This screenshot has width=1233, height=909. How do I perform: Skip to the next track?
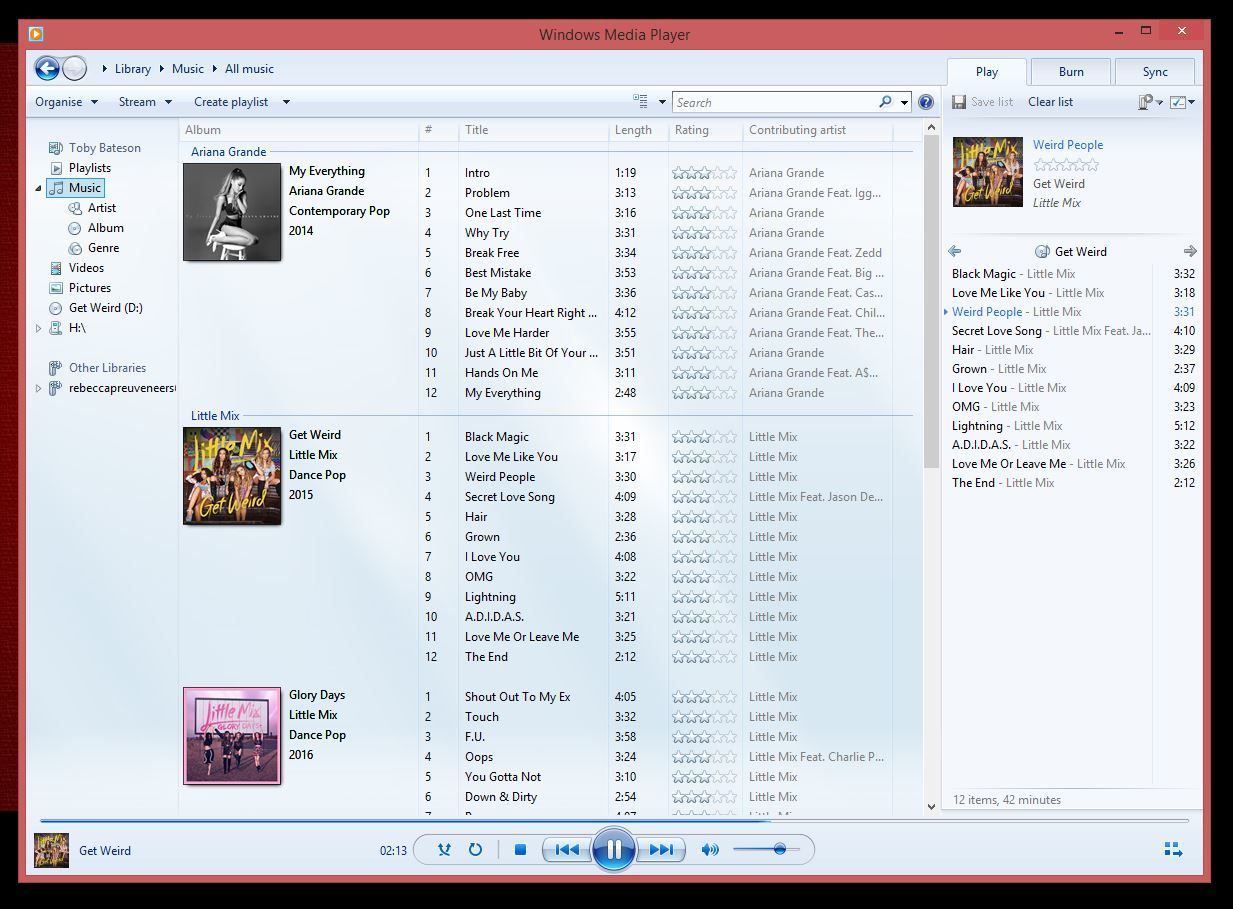pos(661,849)
